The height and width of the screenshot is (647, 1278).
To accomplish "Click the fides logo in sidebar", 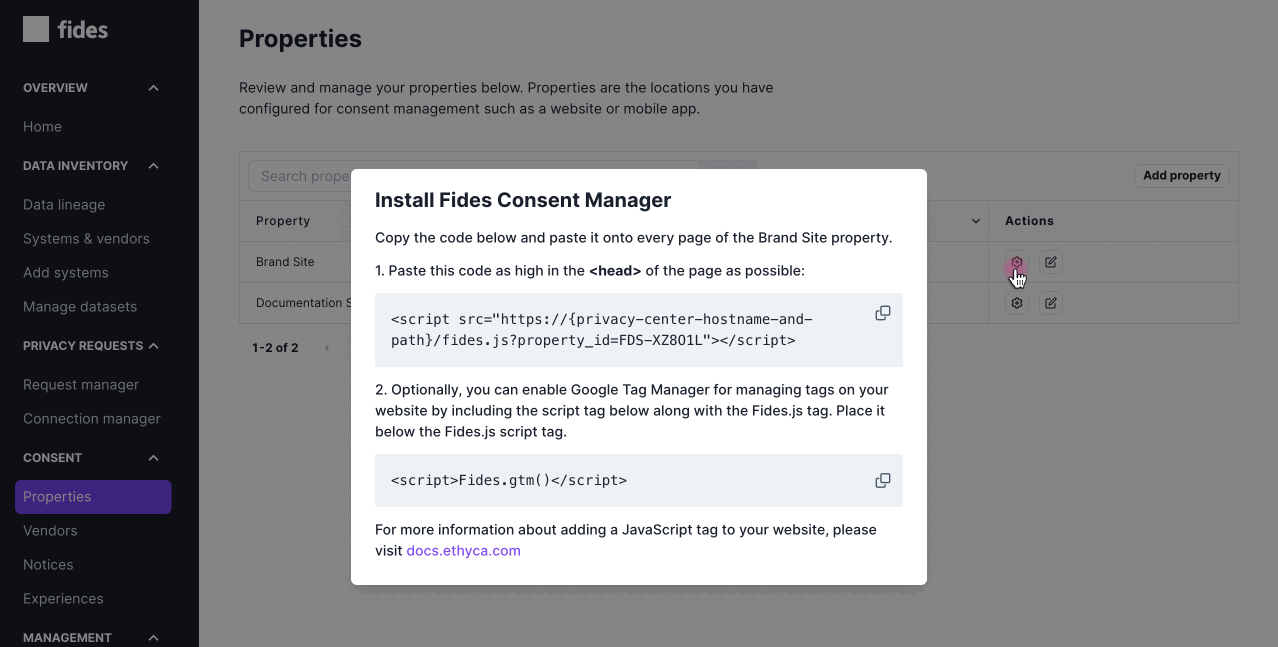I will tap(66, 29).
